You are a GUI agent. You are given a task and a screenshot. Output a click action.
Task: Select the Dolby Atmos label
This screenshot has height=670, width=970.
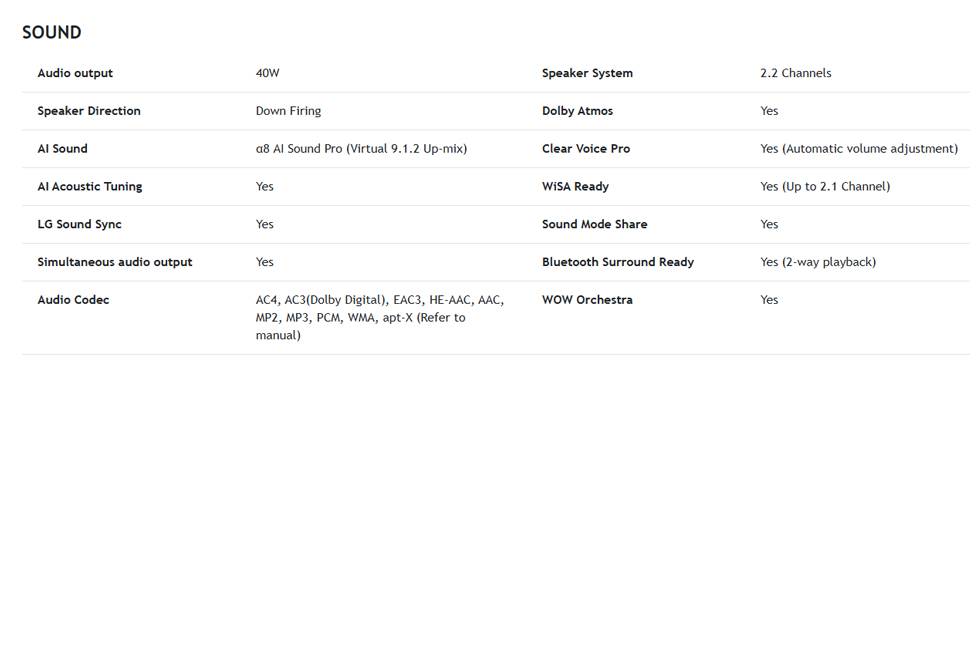[x=577, y=111]
